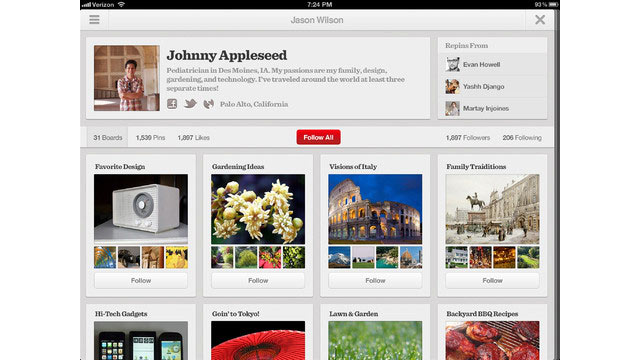Tap the Repins From heading
This screenshot has width=640, height=360.
tap(467, 46)
